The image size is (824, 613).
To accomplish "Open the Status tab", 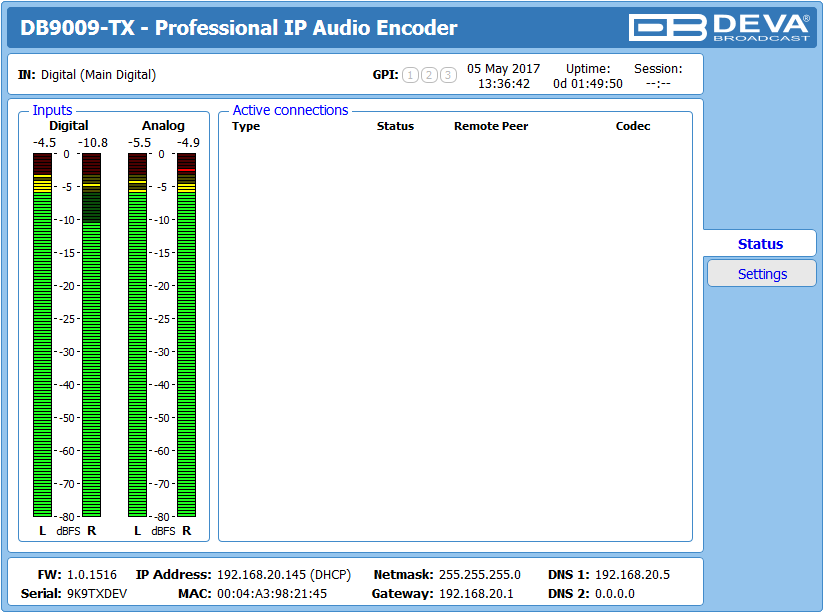I will [x=760, y=243].
